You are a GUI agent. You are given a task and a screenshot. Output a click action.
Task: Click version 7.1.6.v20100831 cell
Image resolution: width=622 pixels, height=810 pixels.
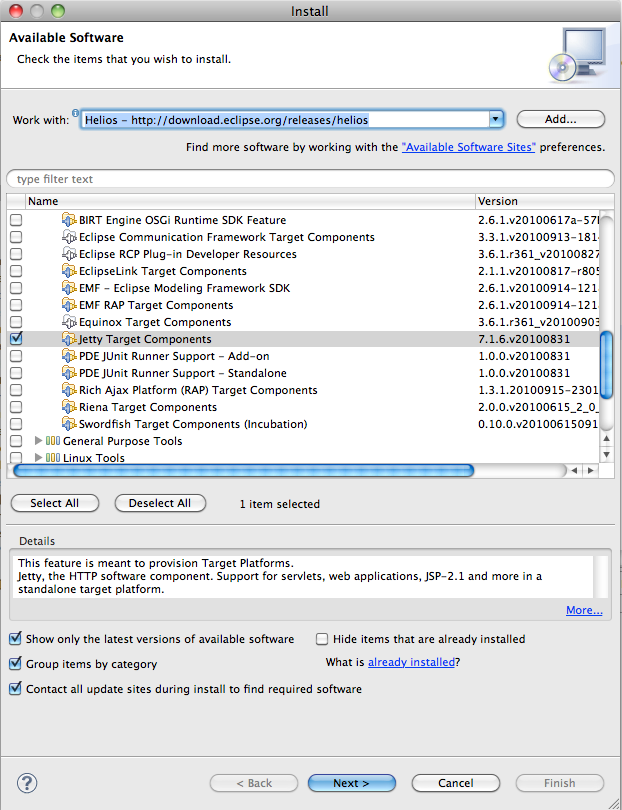point(524,339)
